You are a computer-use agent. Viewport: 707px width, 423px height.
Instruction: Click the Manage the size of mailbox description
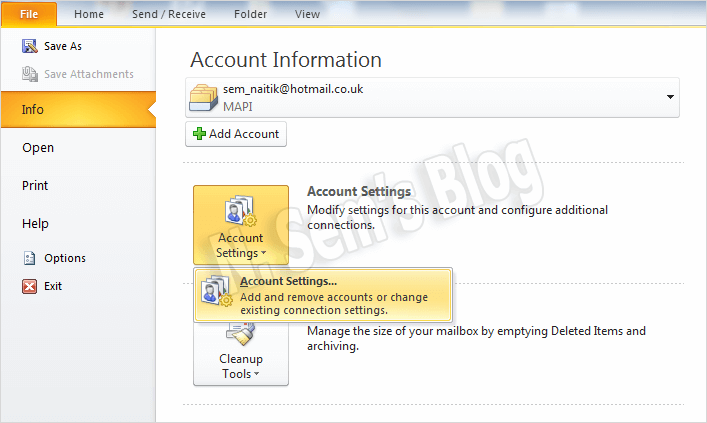click(x=476, y=339)
